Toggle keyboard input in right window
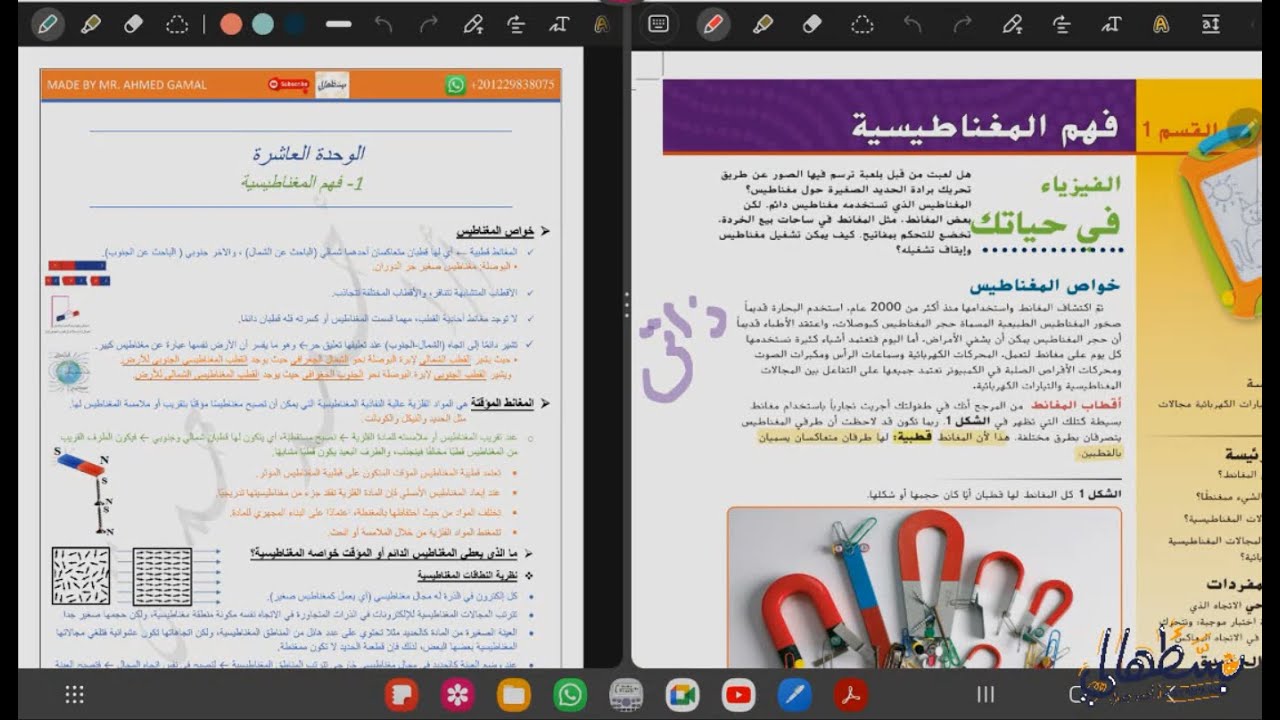This screenshot has width=1280, height=720. click(x=658, y=24)
